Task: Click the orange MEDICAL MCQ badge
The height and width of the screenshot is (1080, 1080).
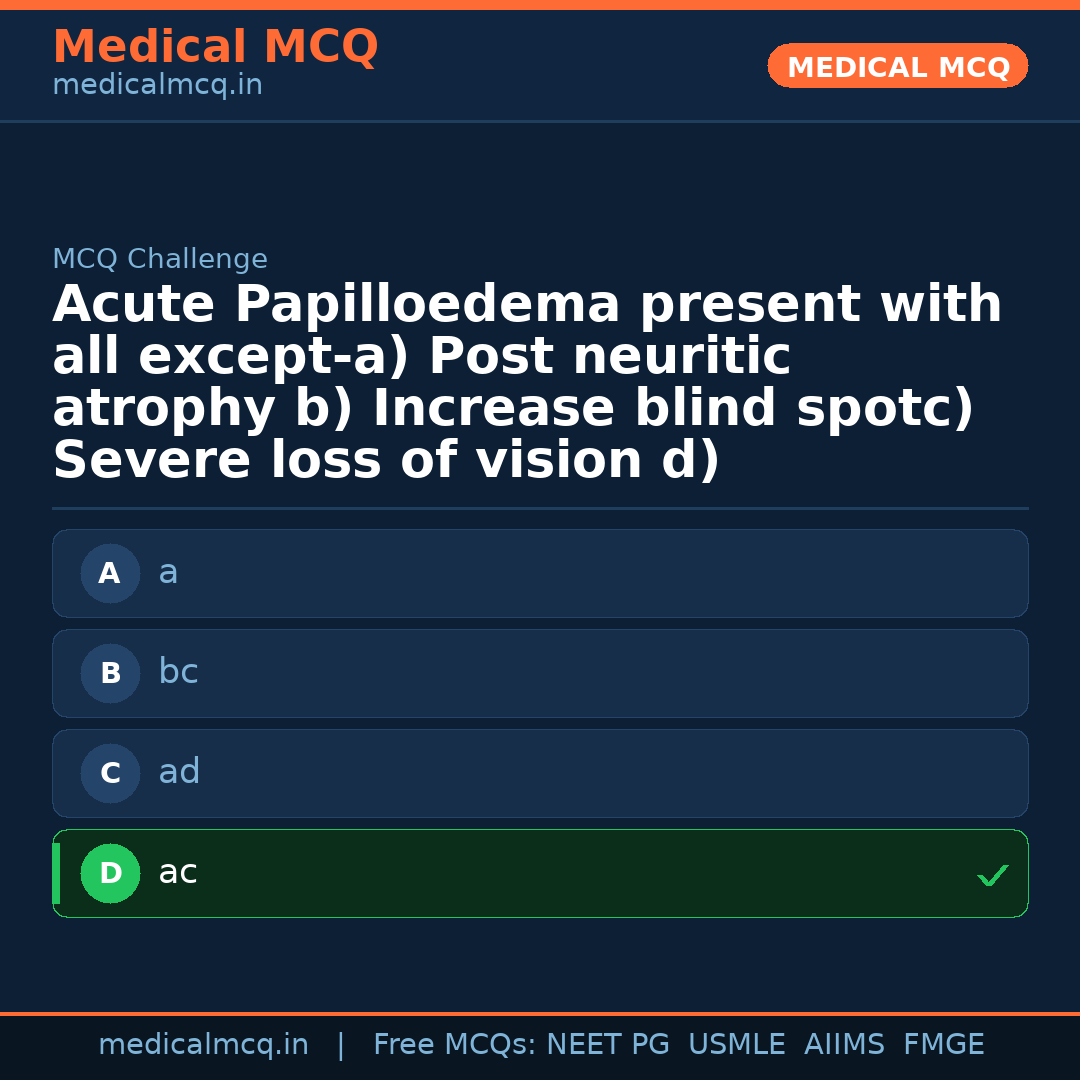Action: pyautogui.click(x=897, y=66)
